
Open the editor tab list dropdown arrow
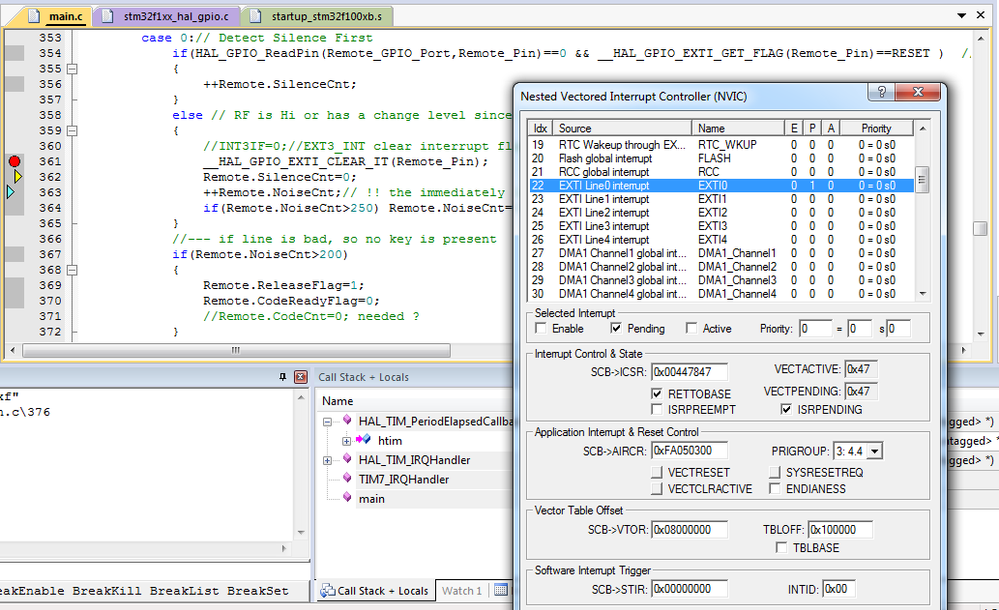click(961, 15)
